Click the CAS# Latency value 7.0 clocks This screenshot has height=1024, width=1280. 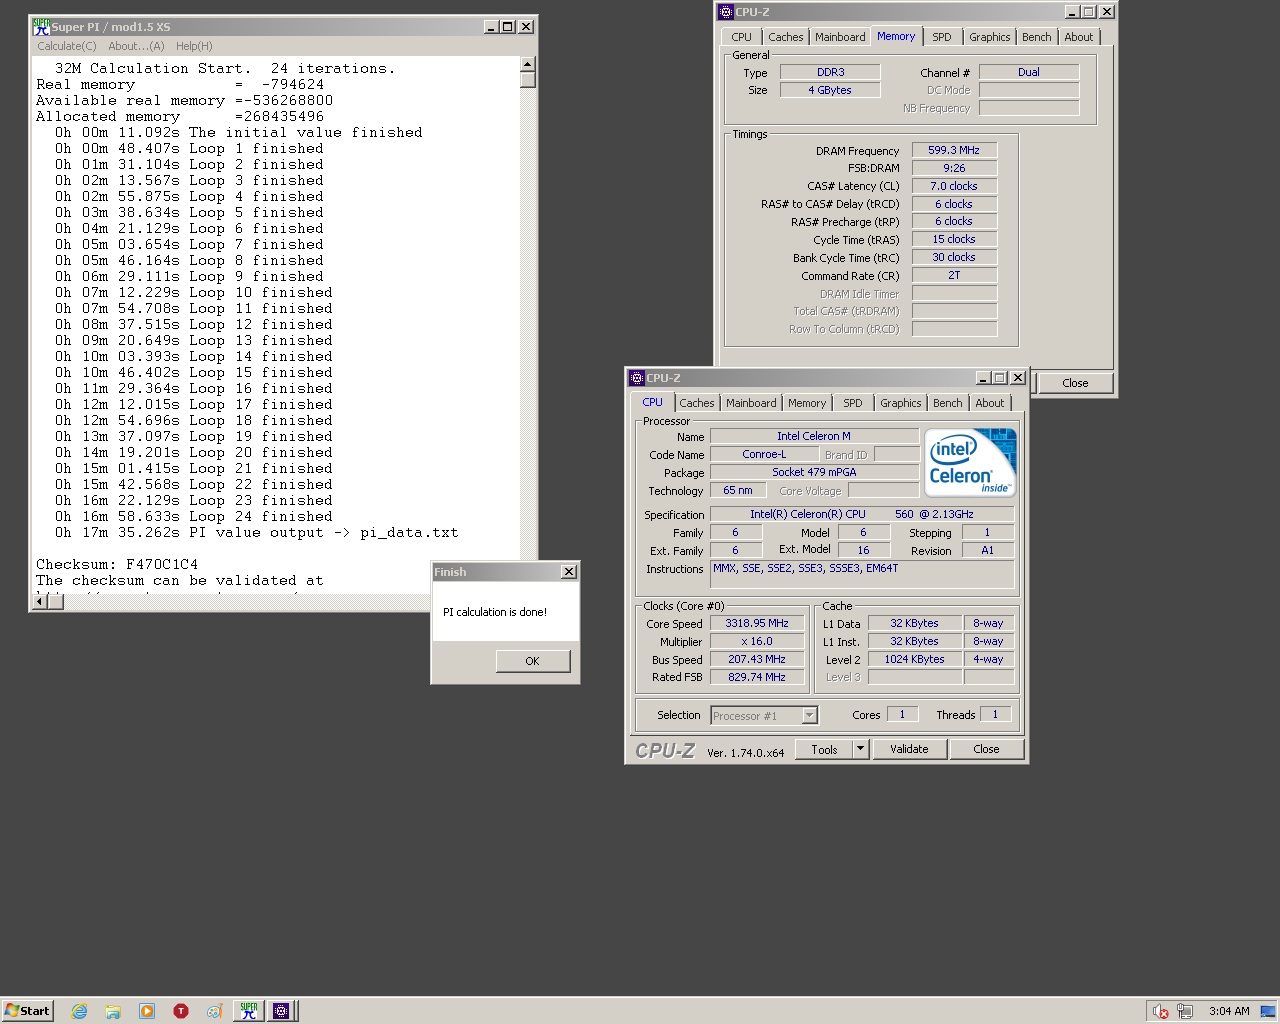click(x=954, y=186)
